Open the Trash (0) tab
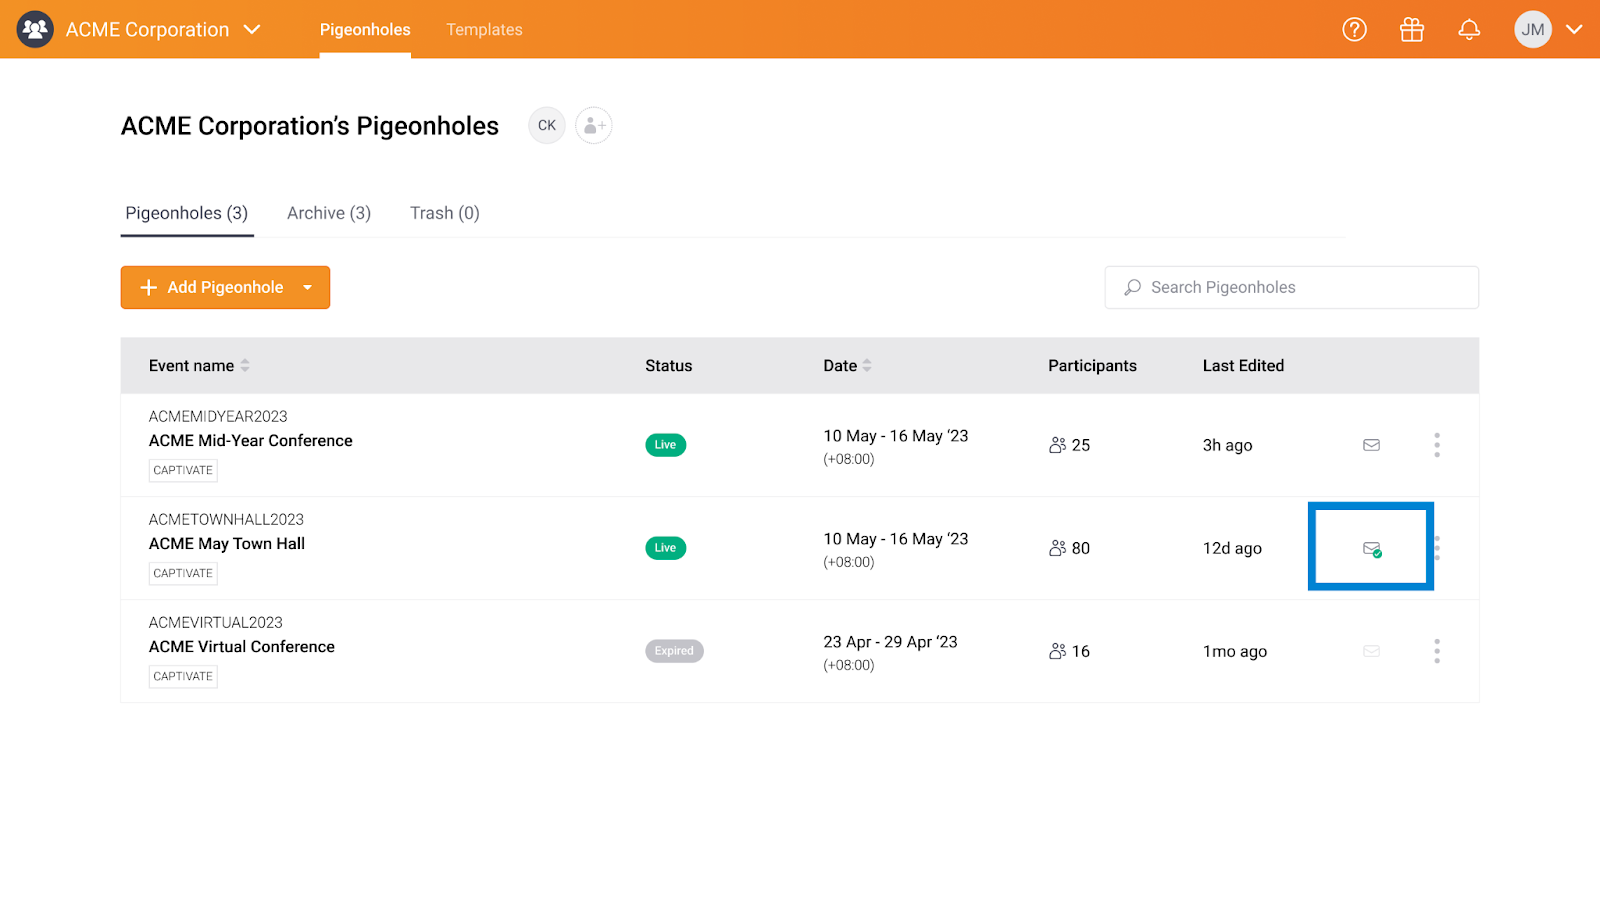 pyautogui.click(x=444, y=213)
